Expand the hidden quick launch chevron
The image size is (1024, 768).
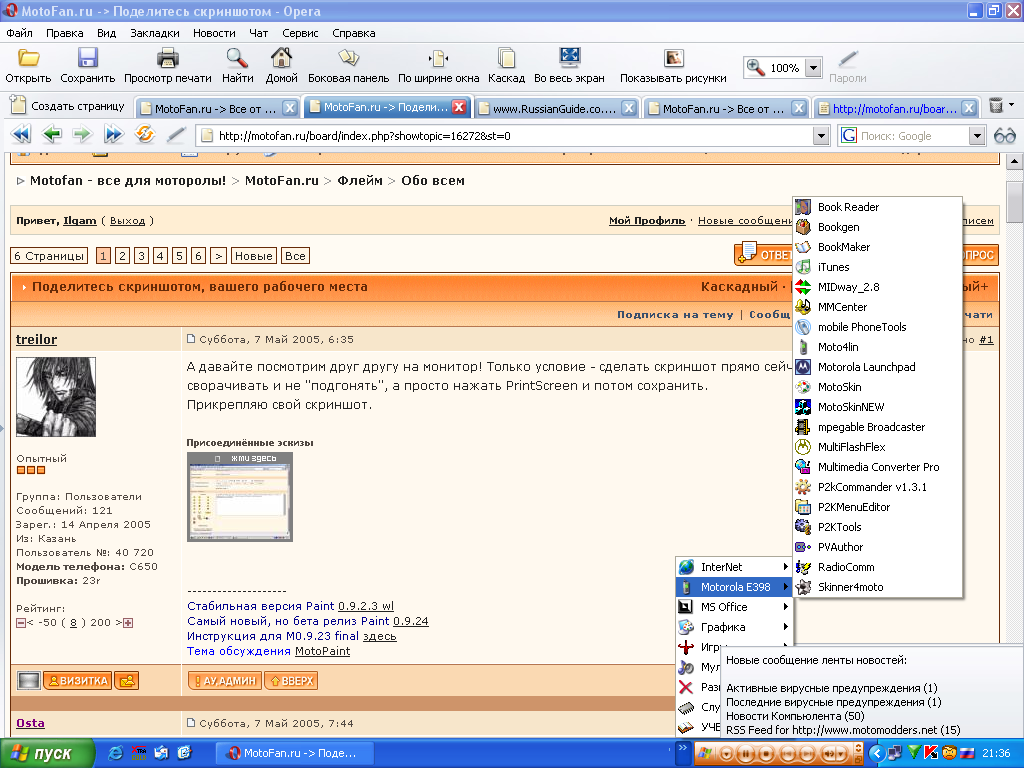683,747
